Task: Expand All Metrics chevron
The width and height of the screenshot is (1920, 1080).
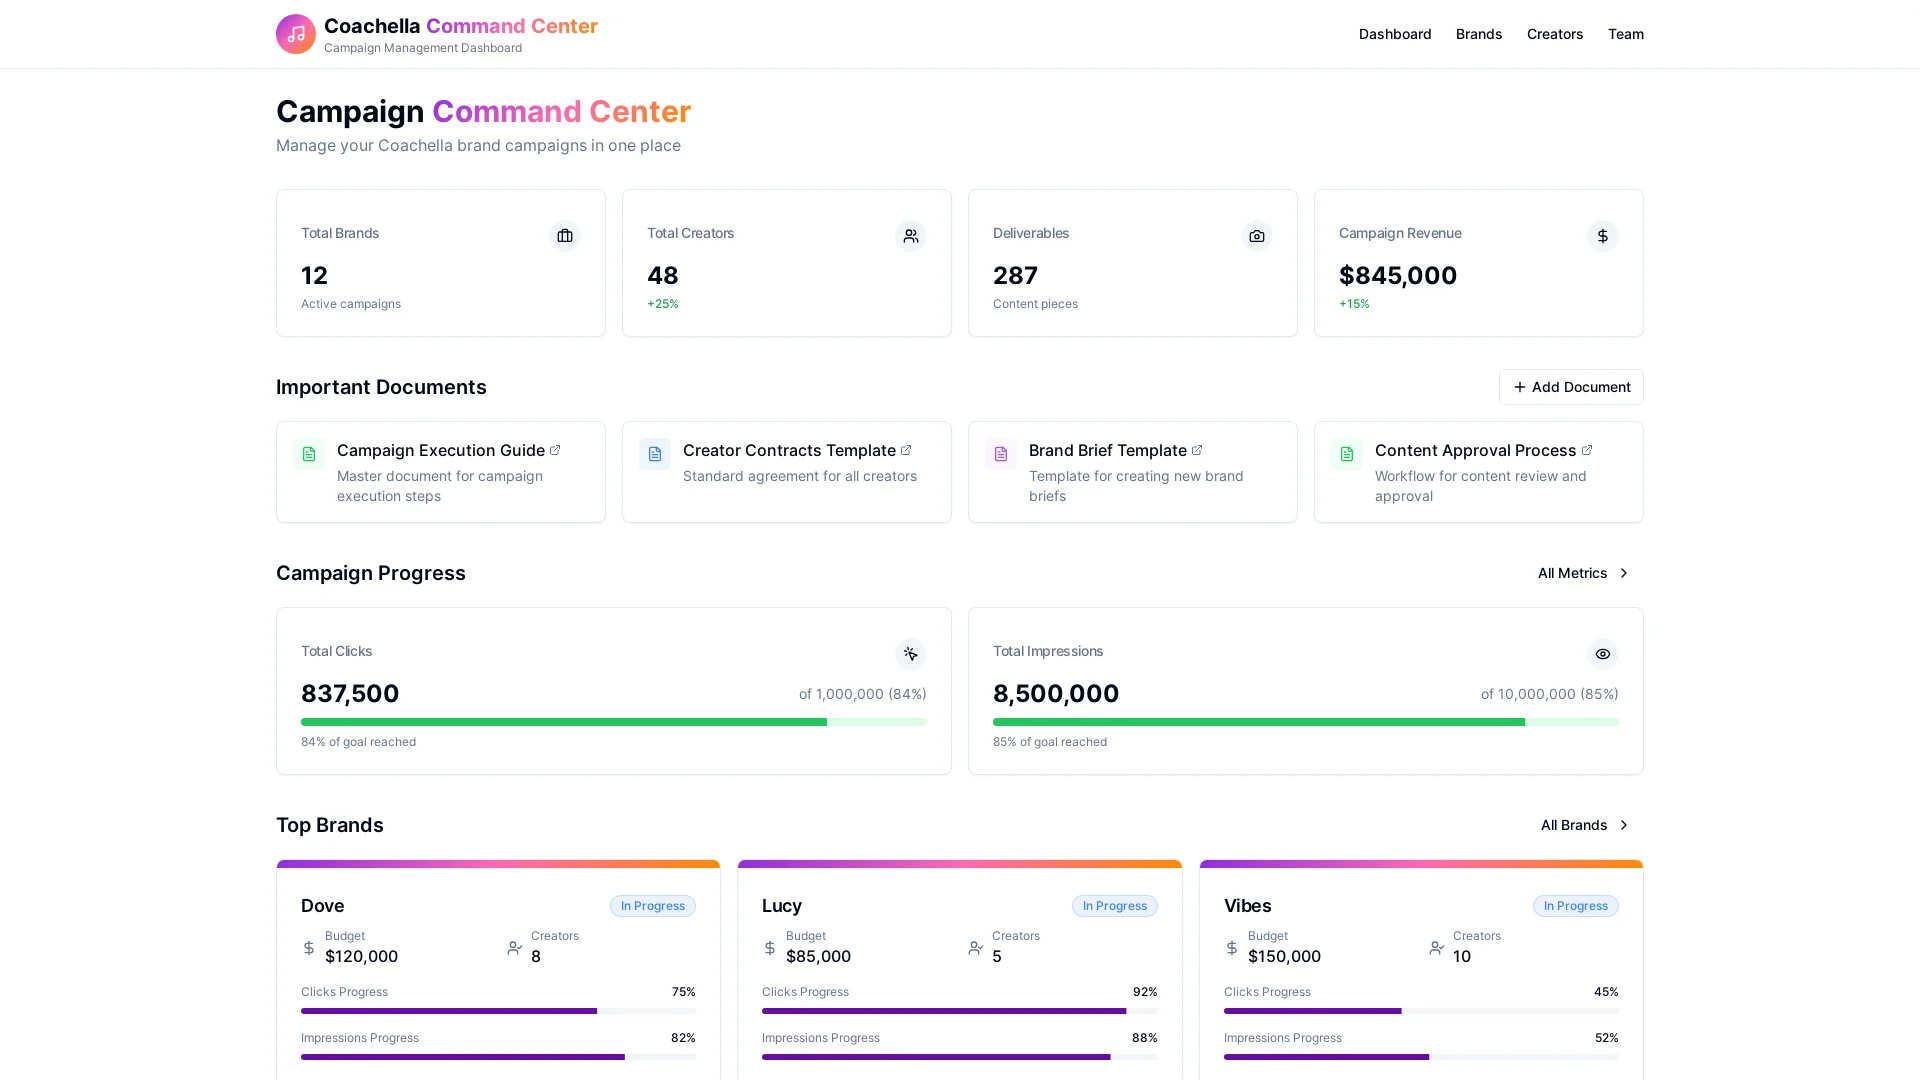Action: click(1623, 573)
